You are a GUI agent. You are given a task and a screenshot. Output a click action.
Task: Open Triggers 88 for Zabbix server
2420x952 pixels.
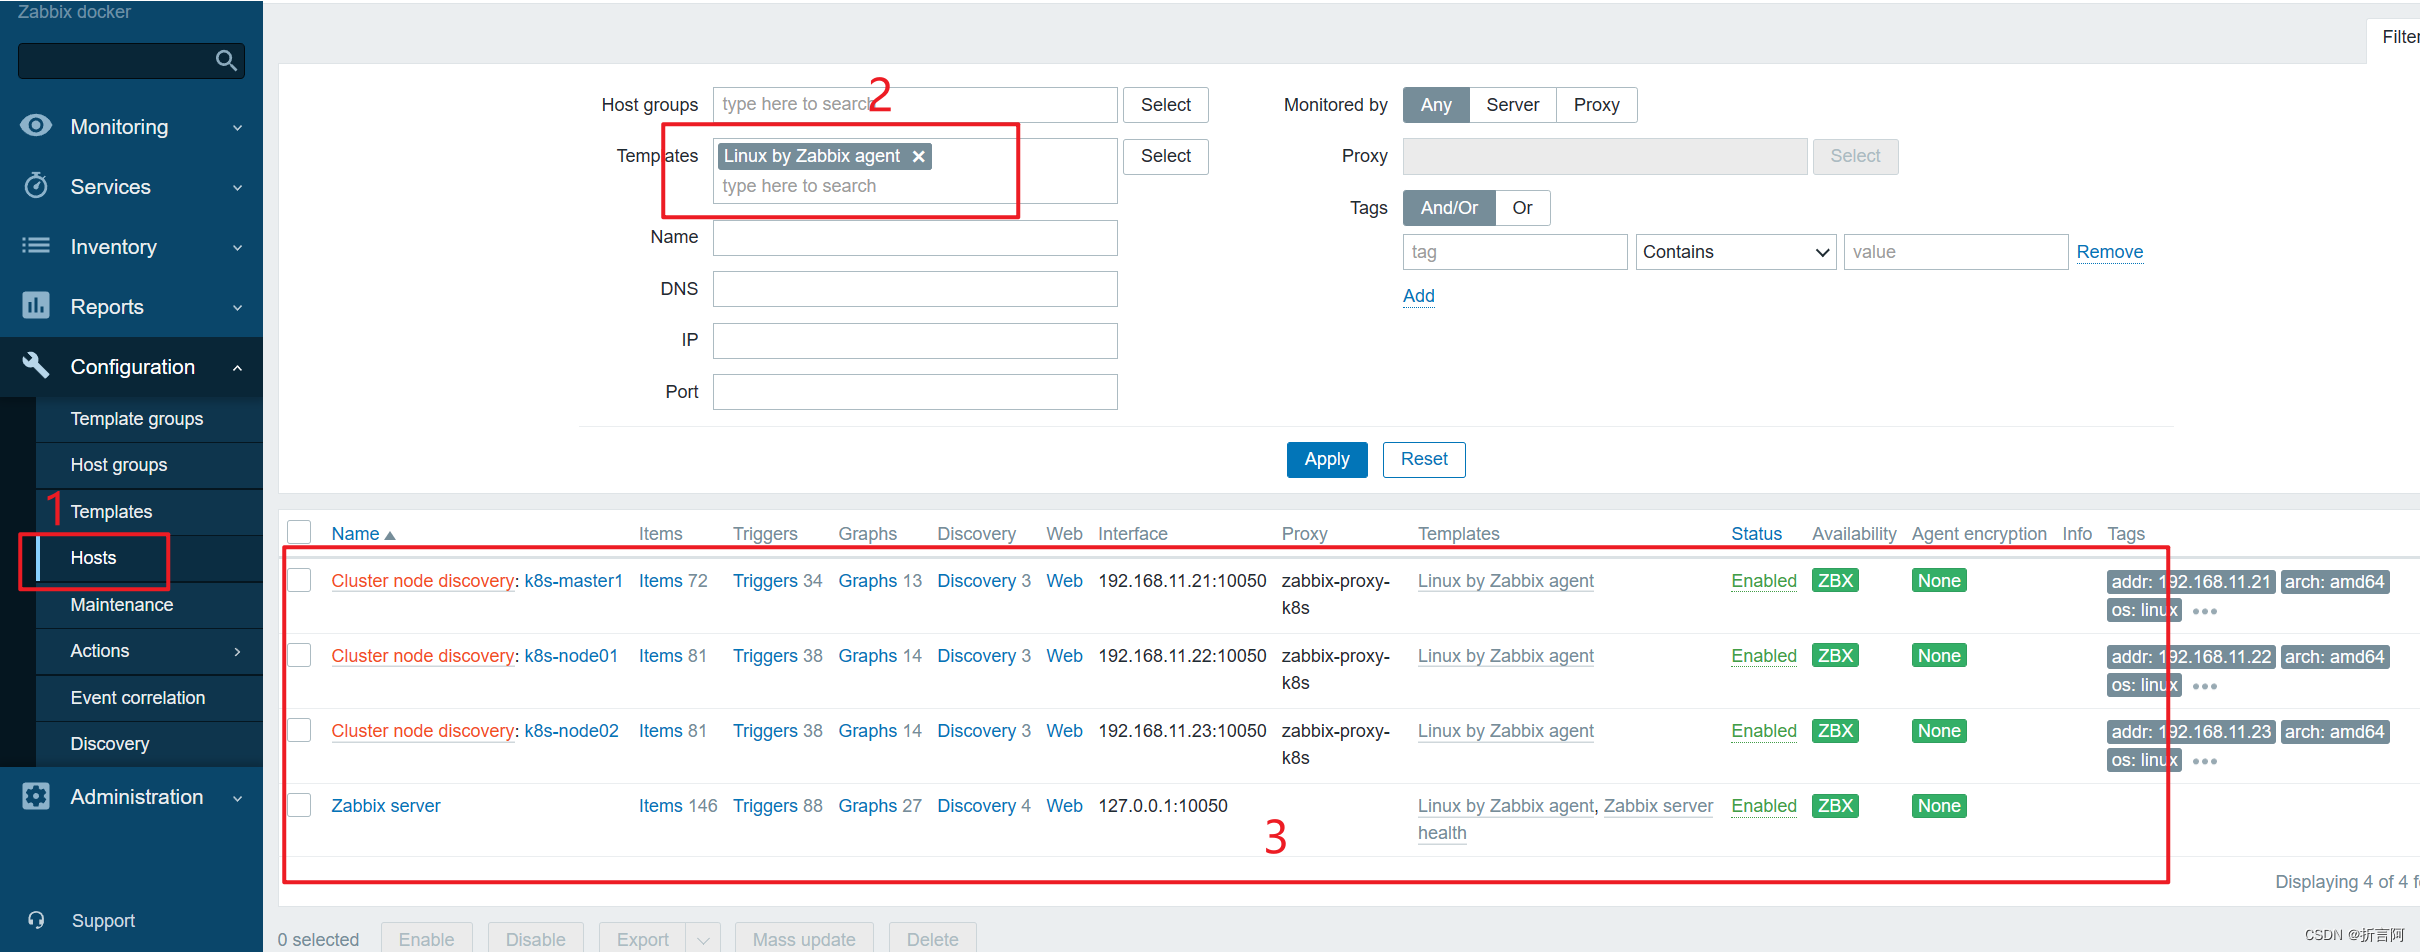click(x=778, y=806)
